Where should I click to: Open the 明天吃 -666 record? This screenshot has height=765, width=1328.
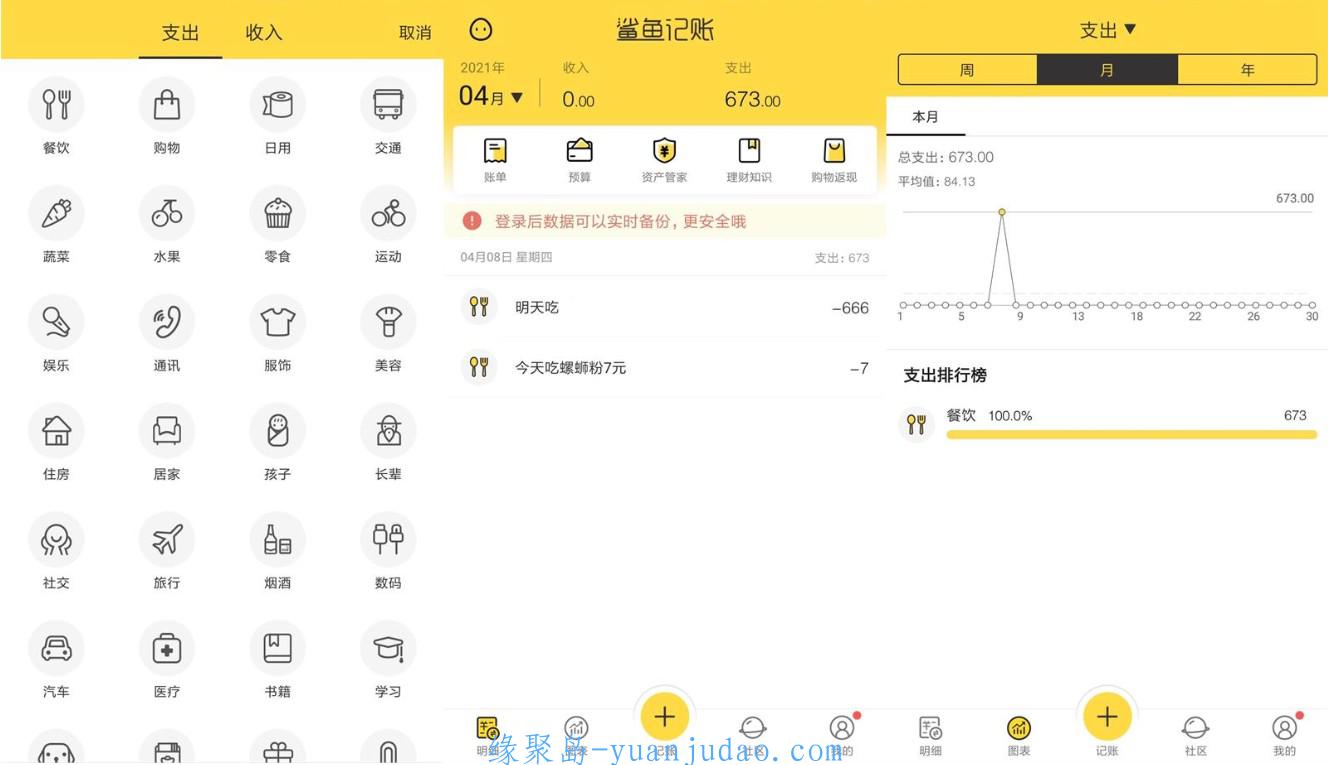point(665,307)
